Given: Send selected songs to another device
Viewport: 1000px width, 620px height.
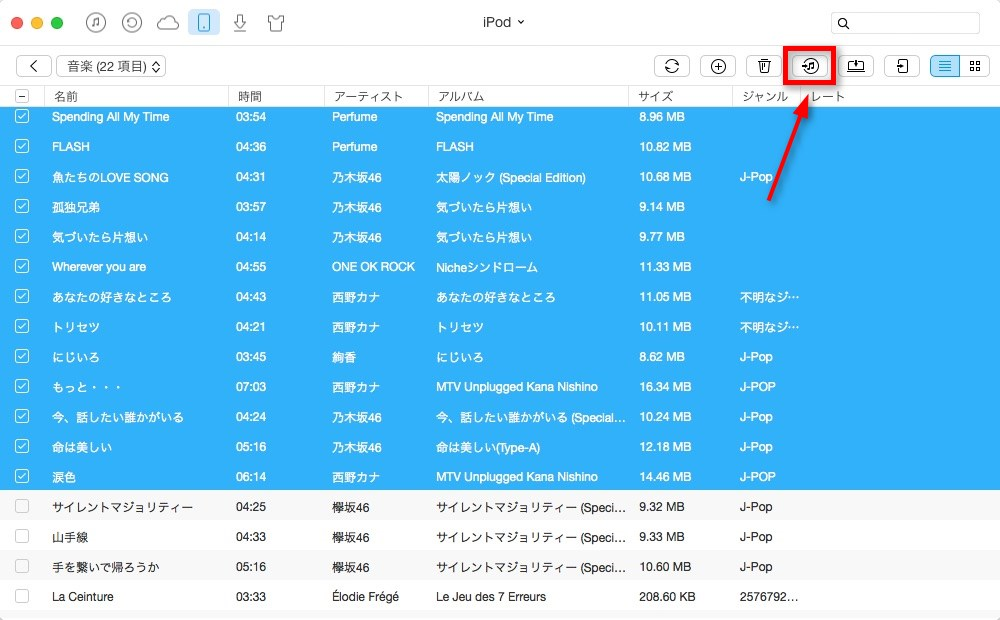Looking at the screenshot, I should point(902,66).
